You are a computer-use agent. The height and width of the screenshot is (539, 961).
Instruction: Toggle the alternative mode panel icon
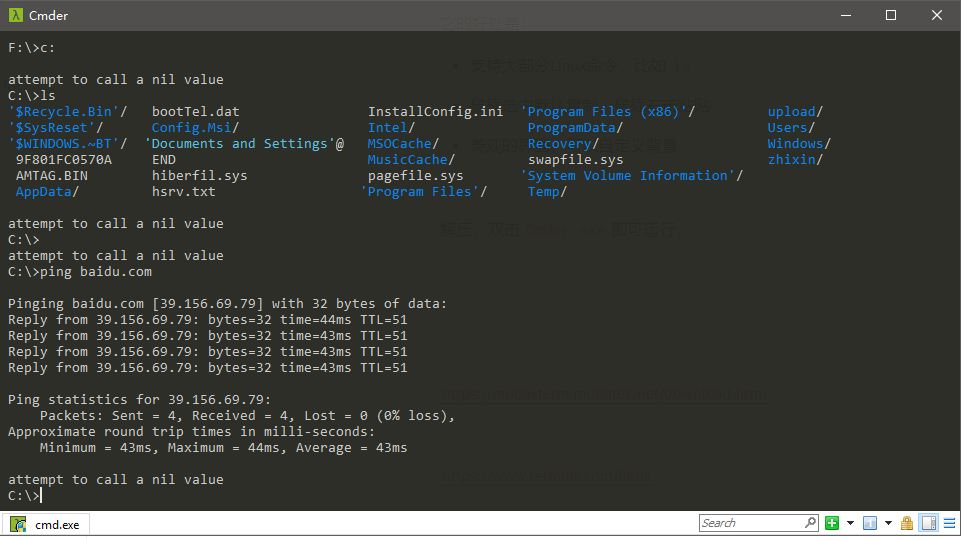[x=928, y=523]
